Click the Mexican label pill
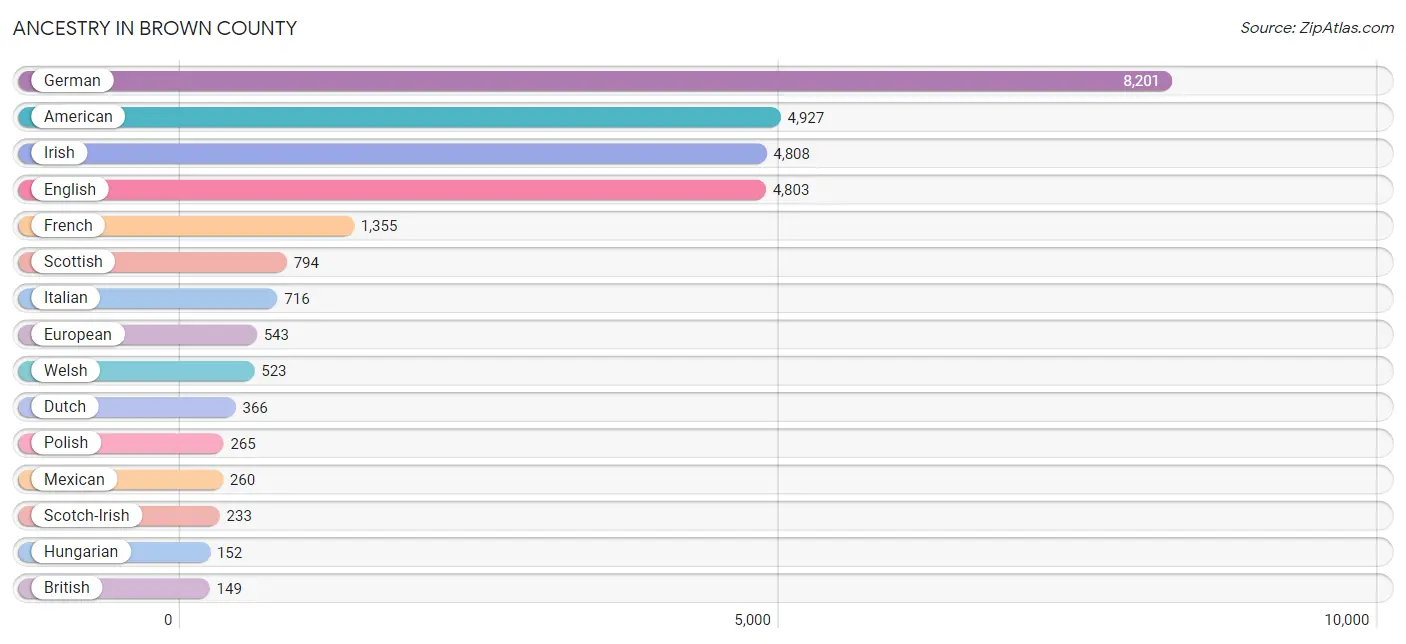1406x644 pixels. [74, 479]
